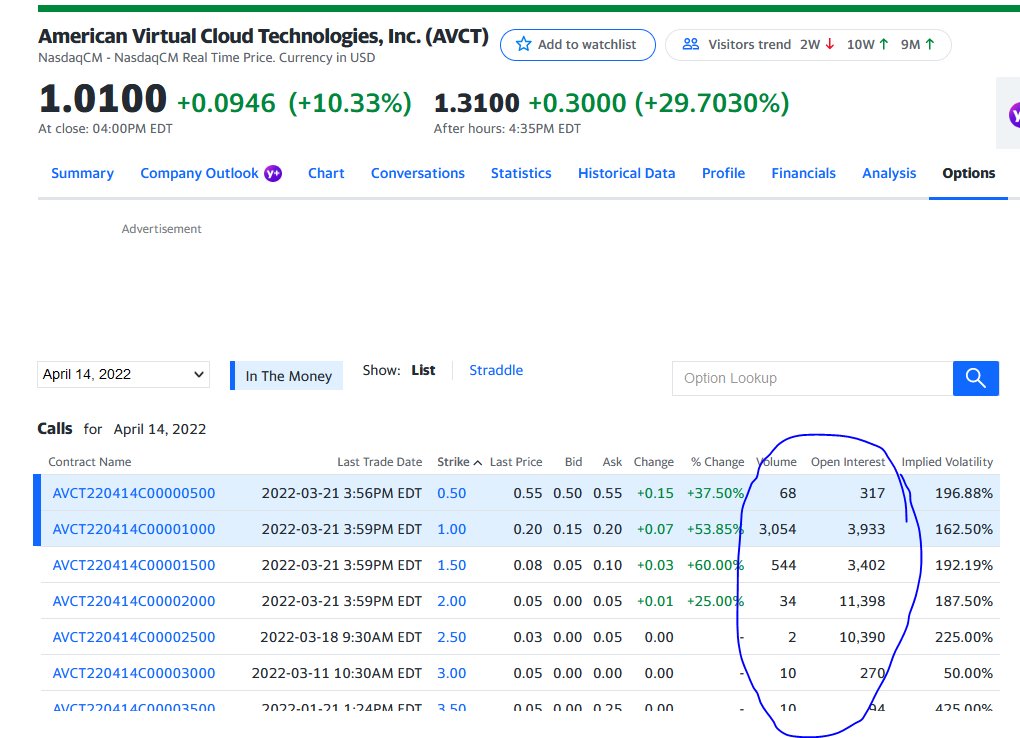The width and height of the screenshot is (1020, 738).
Task: Open the April 14, 2022 expiration dropdown
Action: [123, 374]
